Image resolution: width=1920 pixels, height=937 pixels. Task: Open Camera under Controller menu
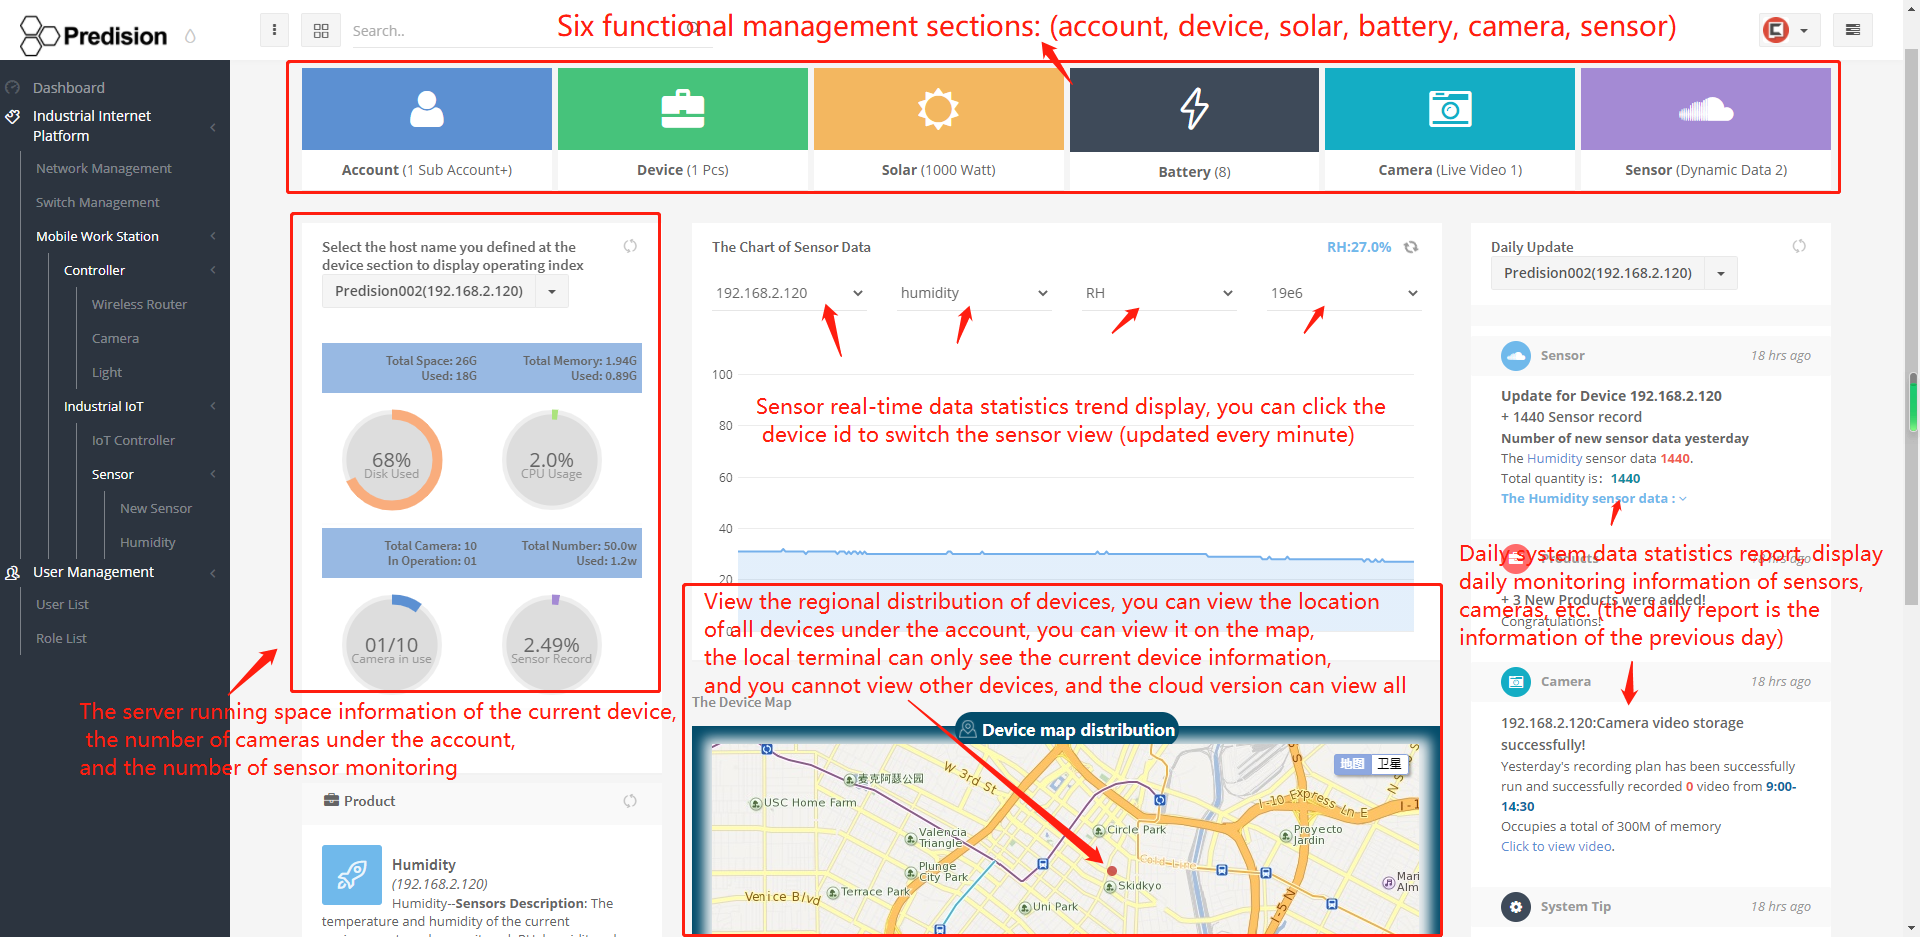coord(115,338)
